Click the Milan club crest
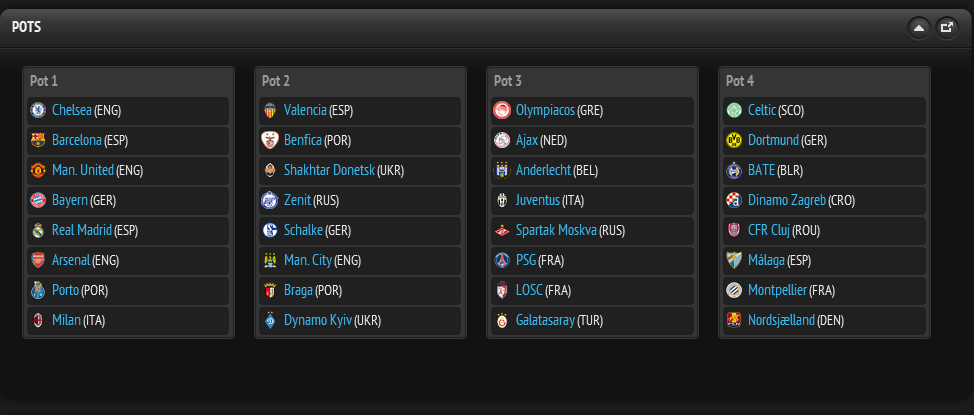This screenshot has width=974, height=415. pyautogui.click(x=37, y=320)
